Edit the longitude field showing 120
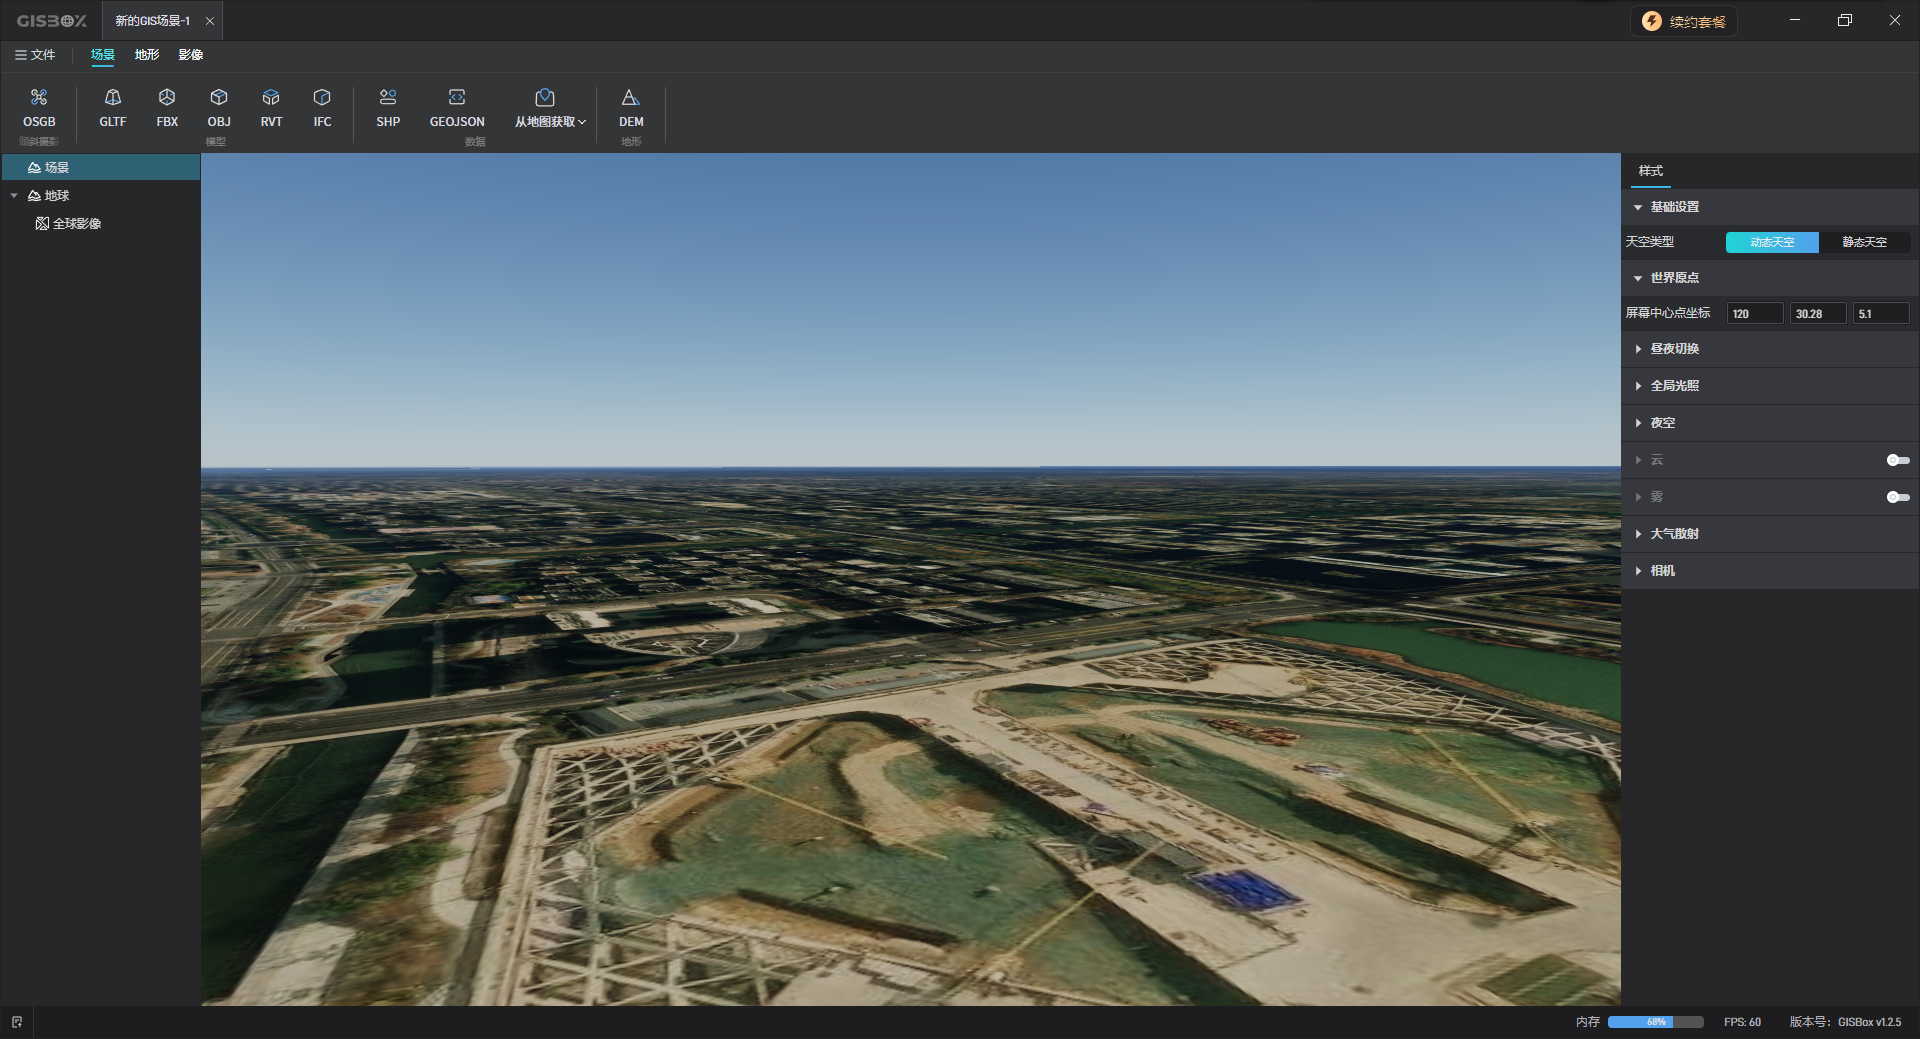Viewport: 1920px width, 1039px height. (1755, 314)
